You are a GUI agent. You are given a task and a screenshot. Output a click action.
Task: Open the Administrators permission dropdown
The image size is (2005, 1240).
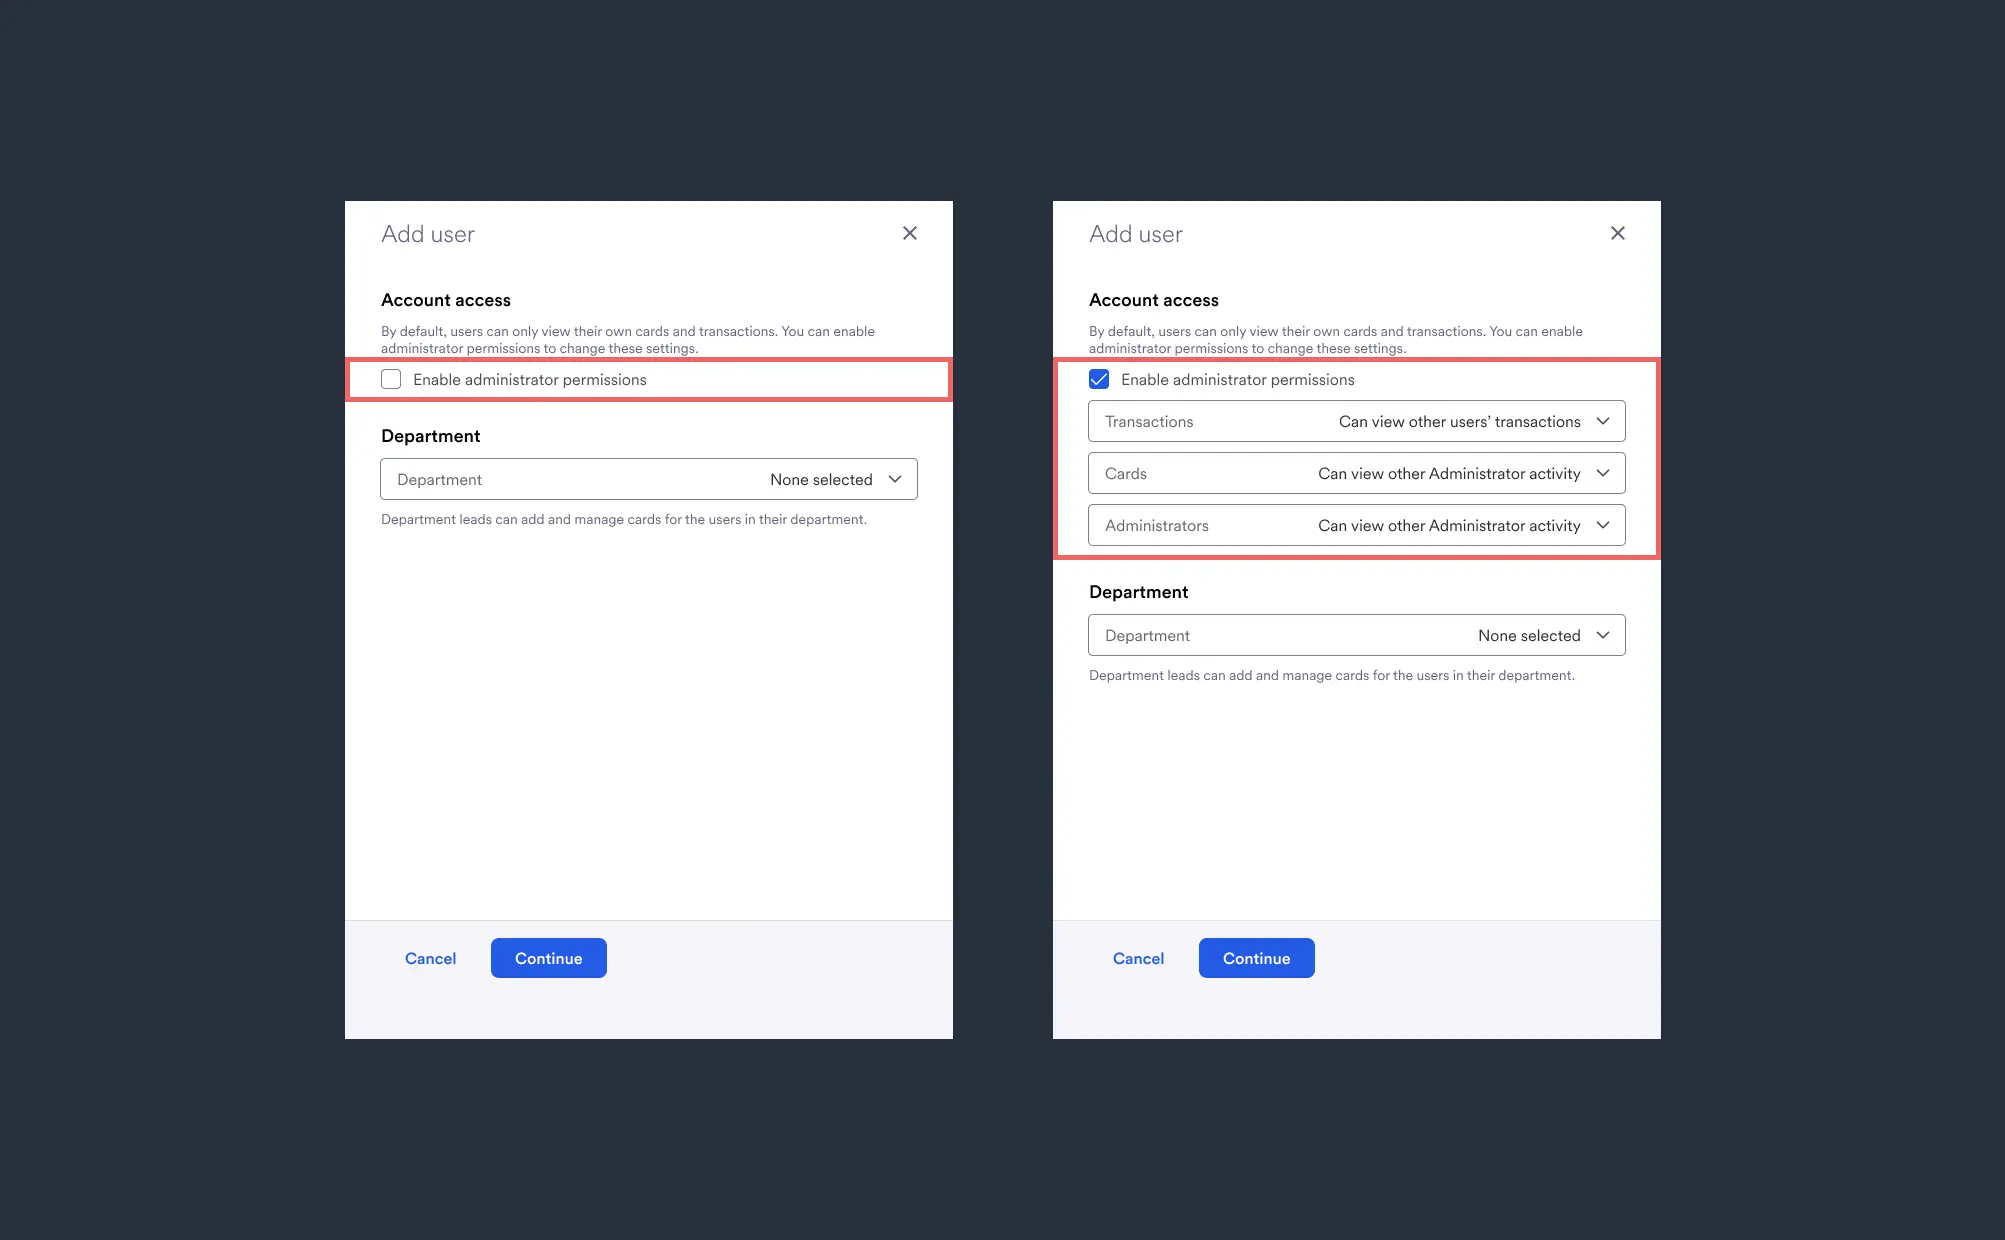click(1355, 525)
